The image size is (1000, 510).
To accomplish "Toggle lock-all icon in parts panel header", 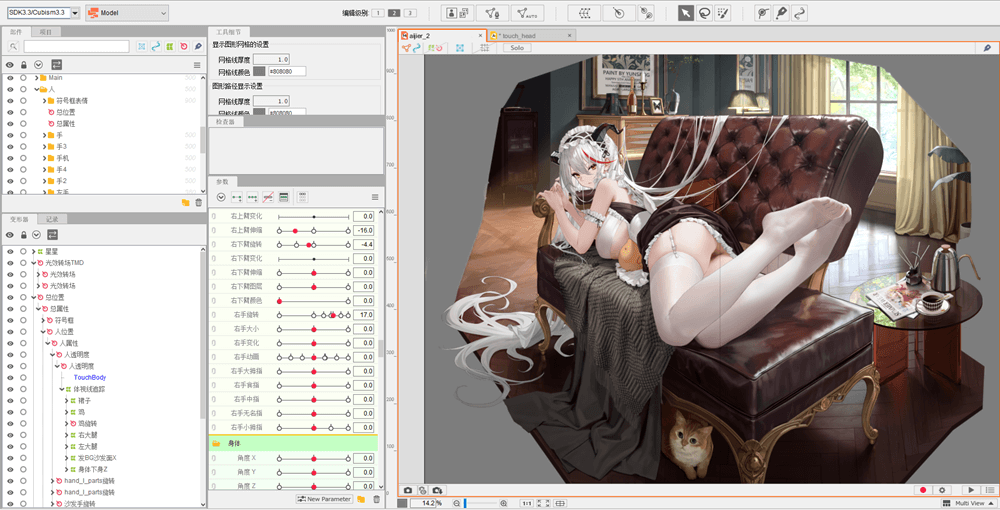I will tap(24, 65).
